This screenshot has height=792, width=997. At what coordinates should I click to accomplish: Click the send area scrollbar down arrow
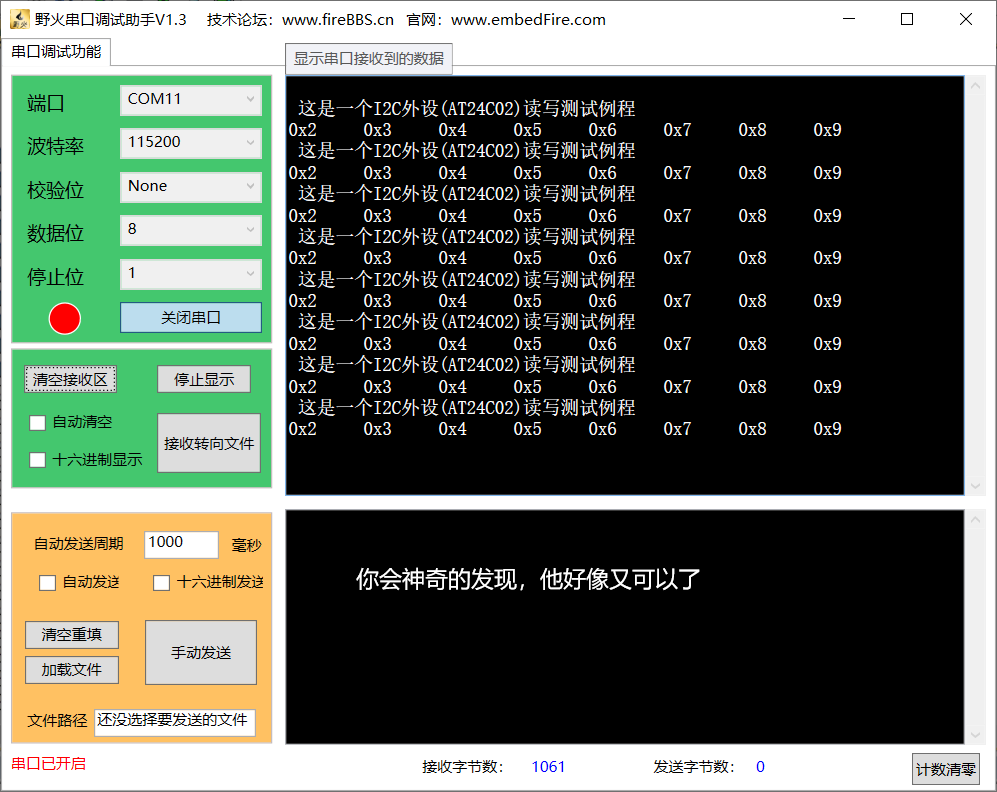pyautogui.click(x=975, y=735)
